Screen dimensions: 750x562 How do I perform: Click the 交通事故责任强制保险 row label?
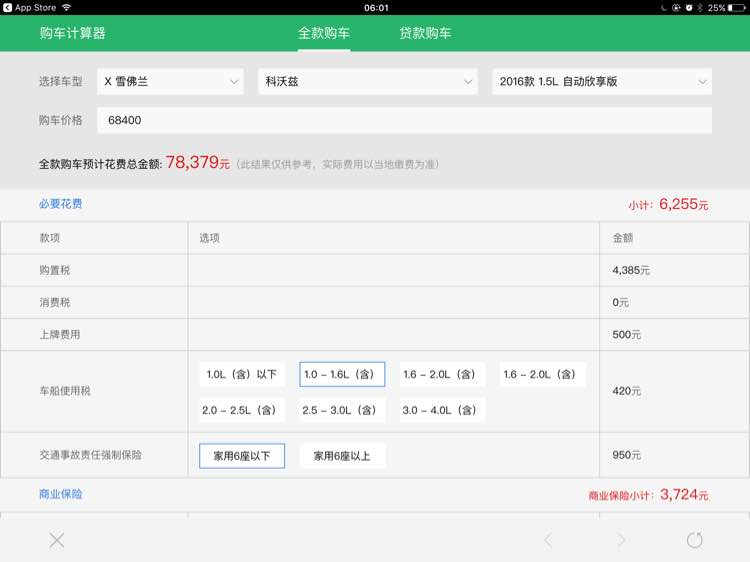coord(90,455)
